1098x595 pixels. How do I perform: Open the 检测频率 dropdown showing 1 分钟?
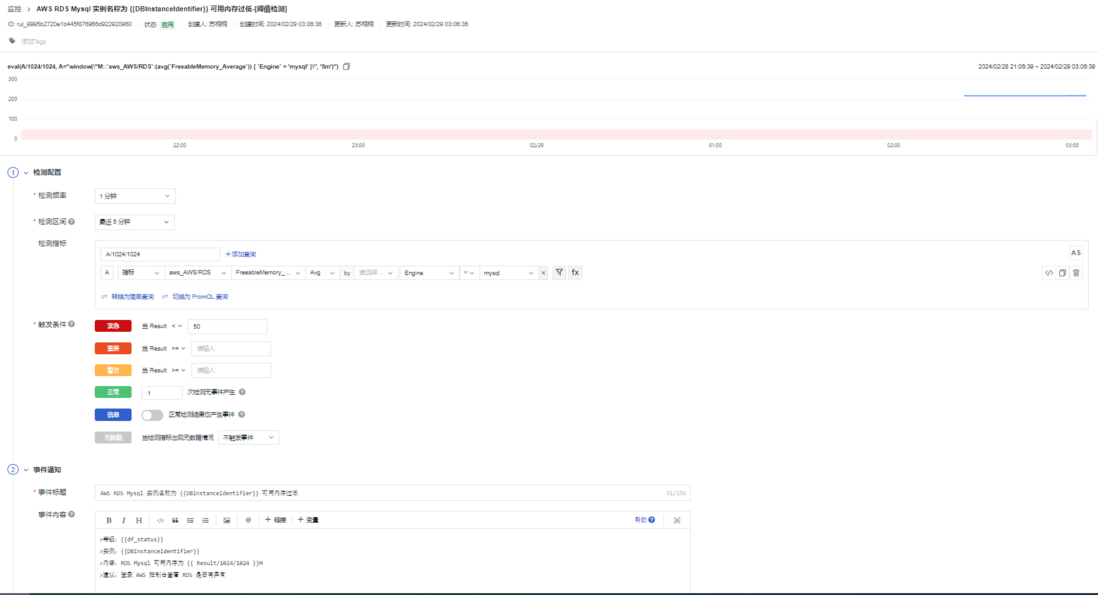tap(134, 196)
